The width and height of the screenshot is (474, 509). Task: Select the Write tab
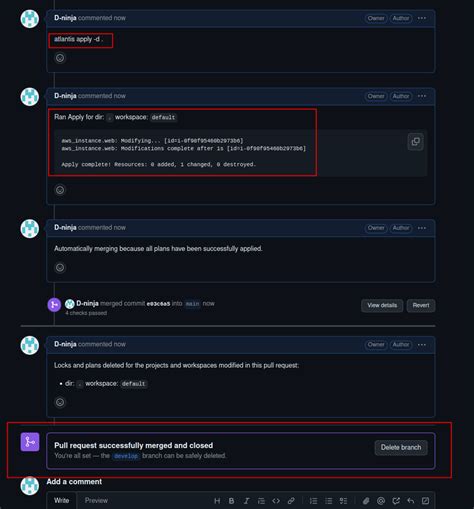(62, 500)
